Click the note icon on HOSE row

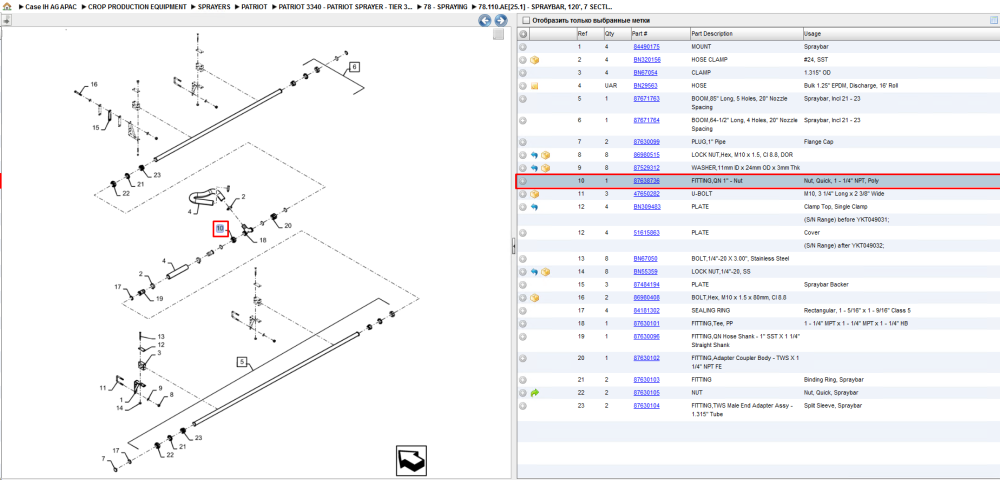535,85
